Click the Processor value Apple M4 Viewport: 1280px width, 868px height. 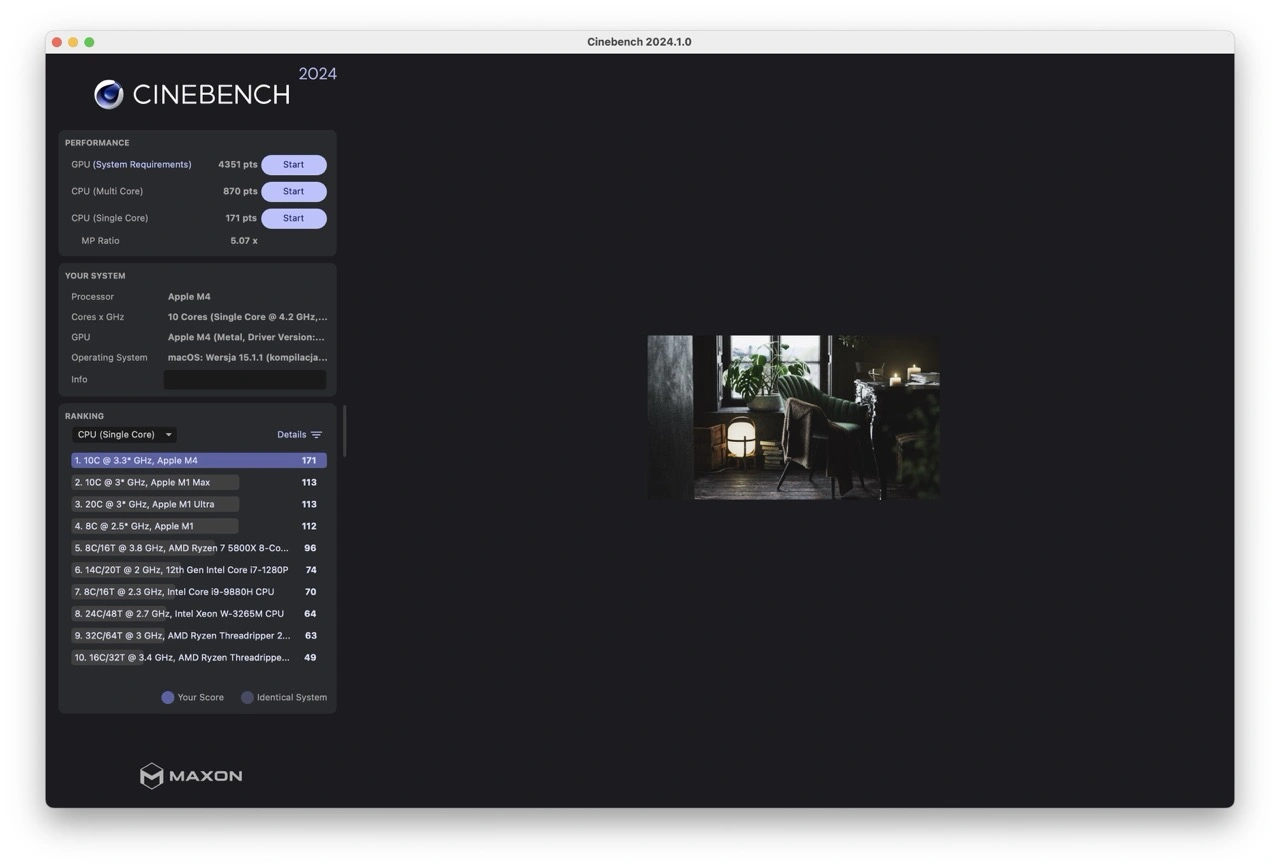click(189, 297)
